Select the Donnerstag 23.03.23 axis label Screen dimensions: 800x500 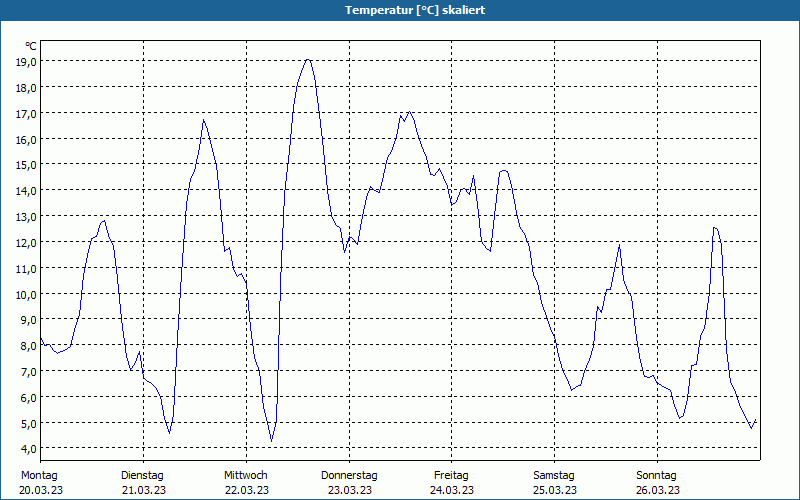click(x=349, y=483)
